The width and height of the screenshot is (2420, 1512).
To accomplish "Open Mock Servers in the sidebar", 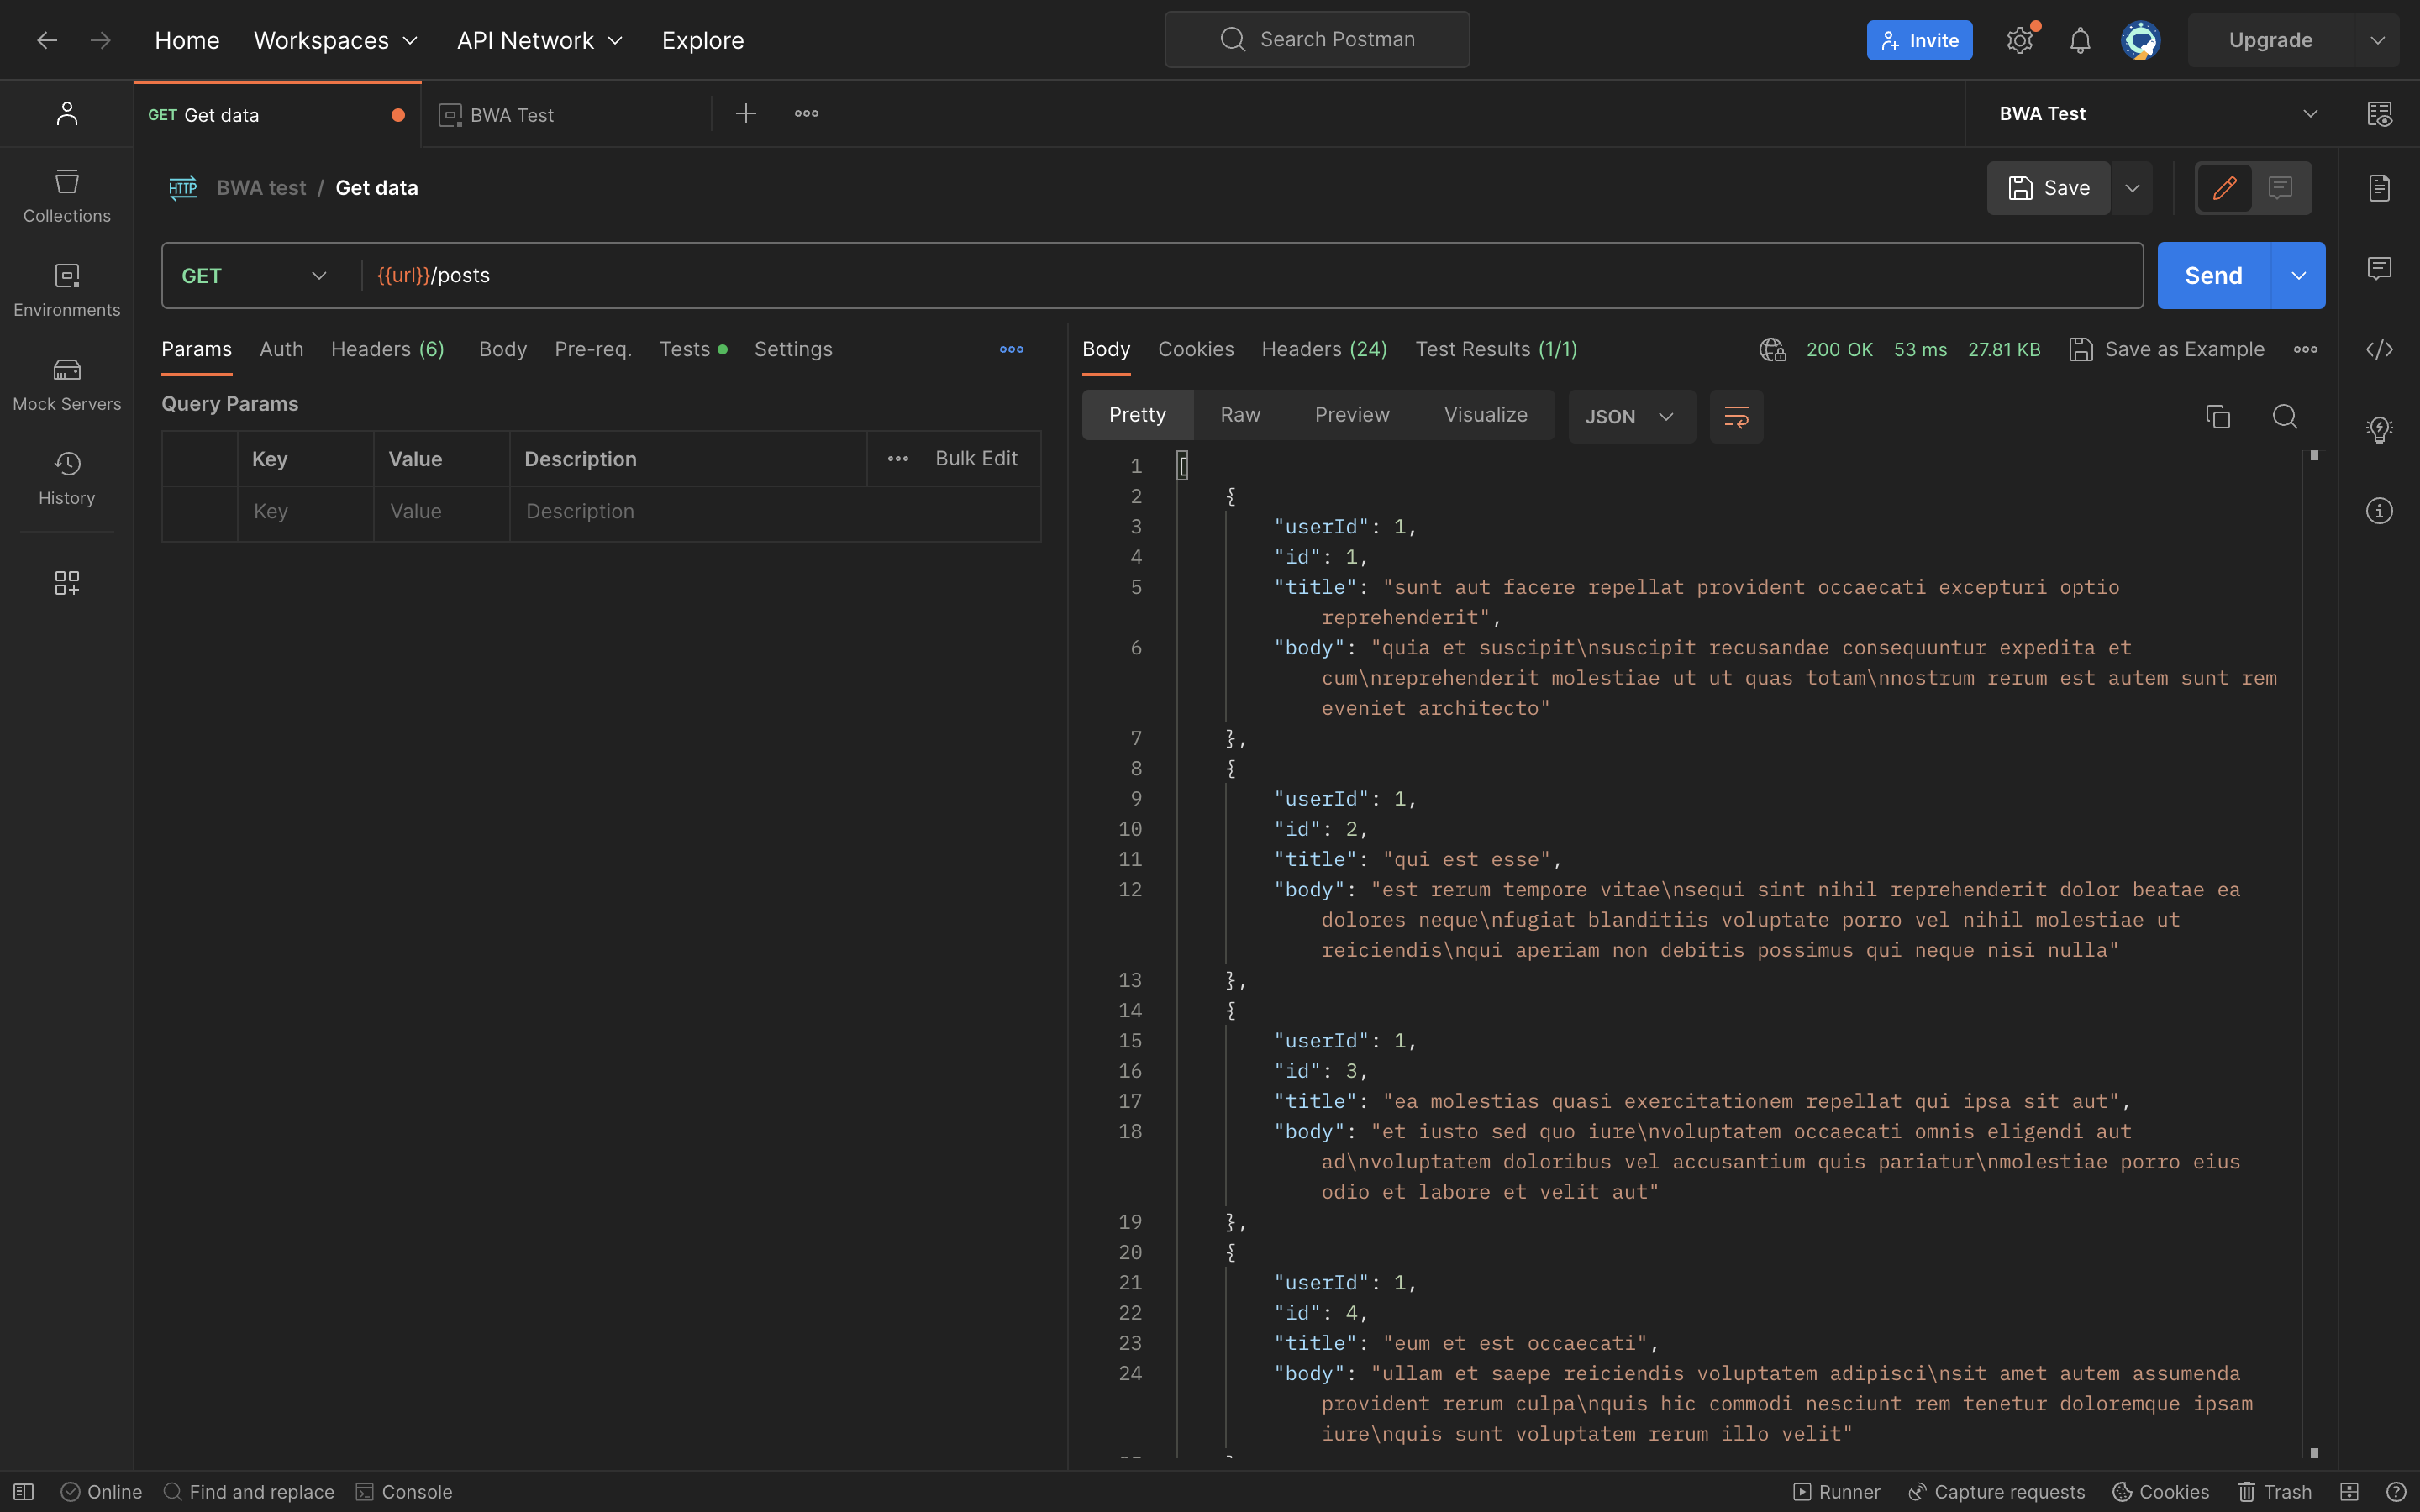I will point(67,384).
